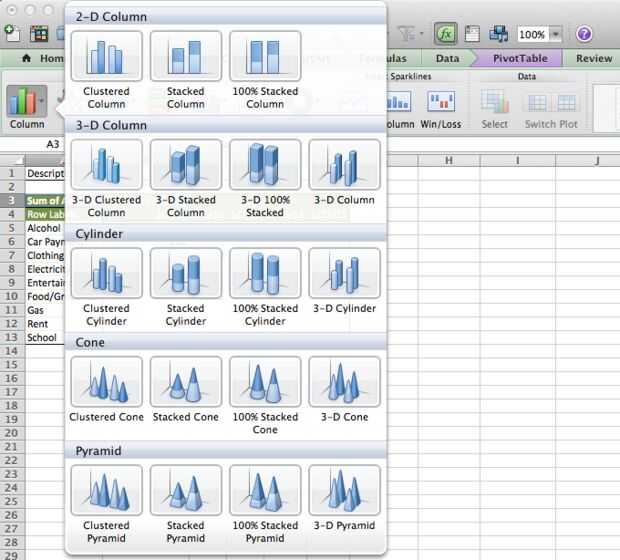Viewport: 620px width, 560px height.
Task: Choose the 3-D Stacked Column chart
Action: (186, 165)
